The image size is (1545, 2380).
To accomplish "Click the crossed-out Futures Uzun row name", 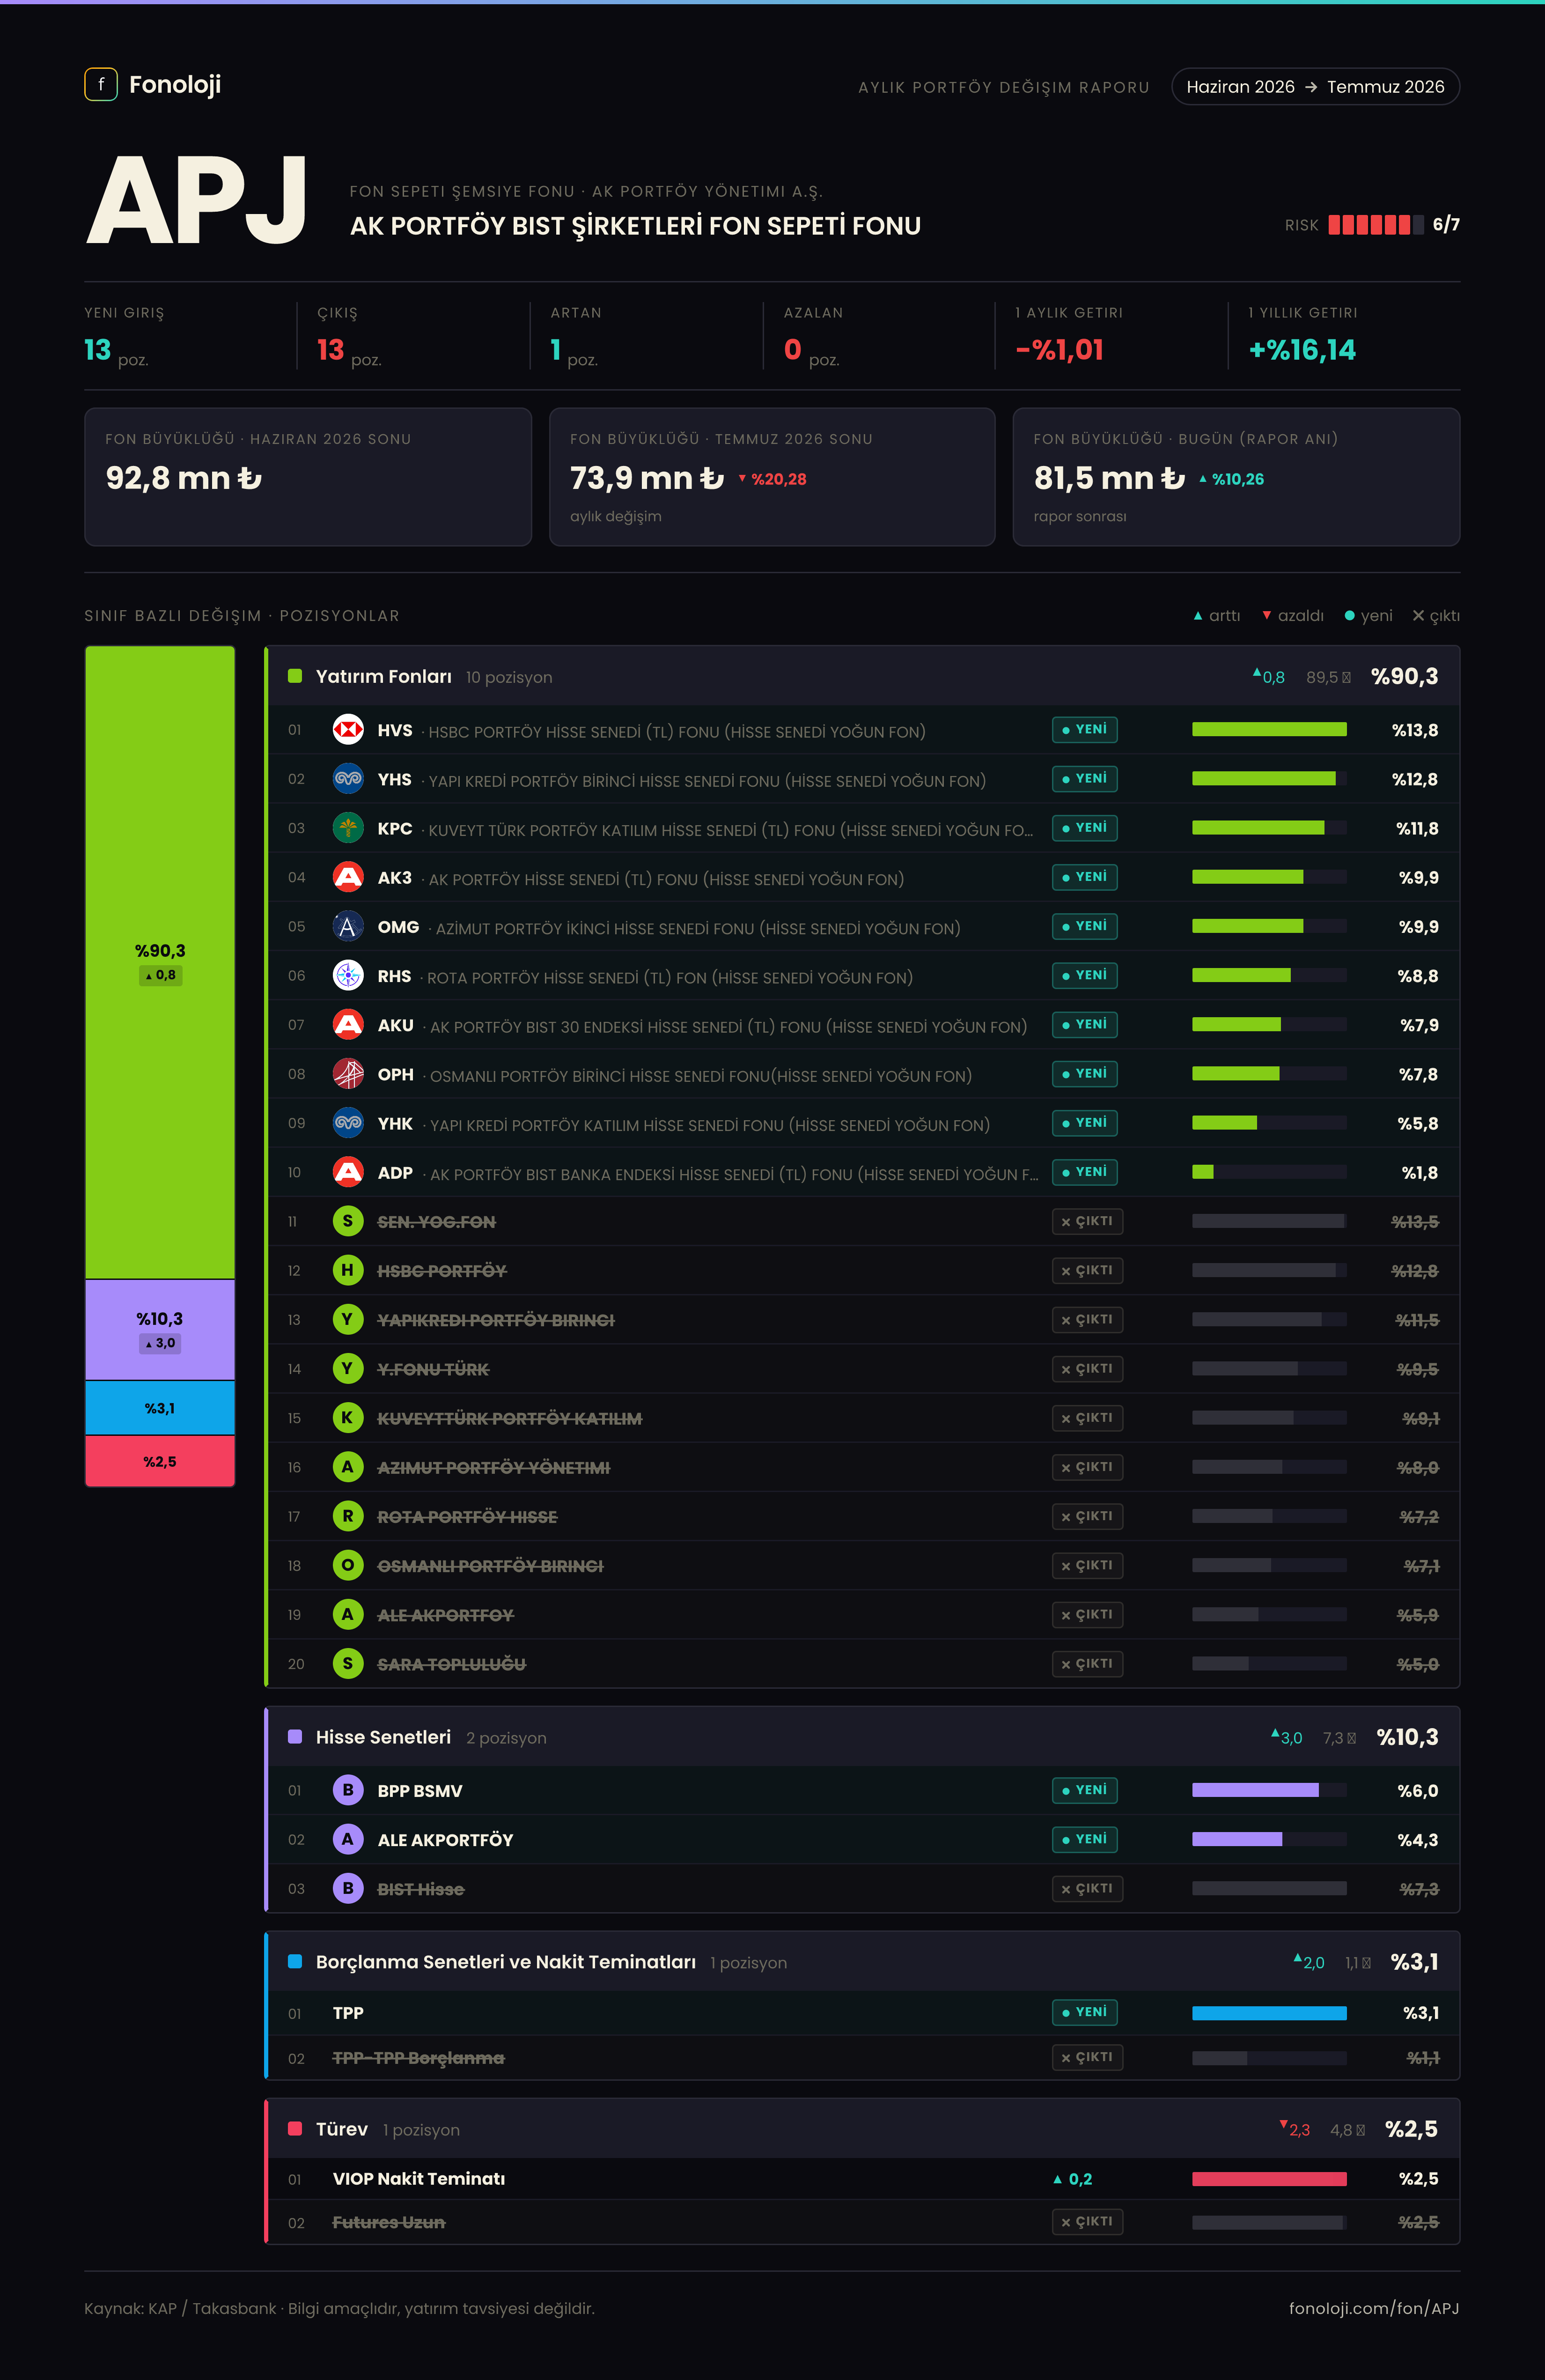I will pyautogui.click(x=389, y=2222).
